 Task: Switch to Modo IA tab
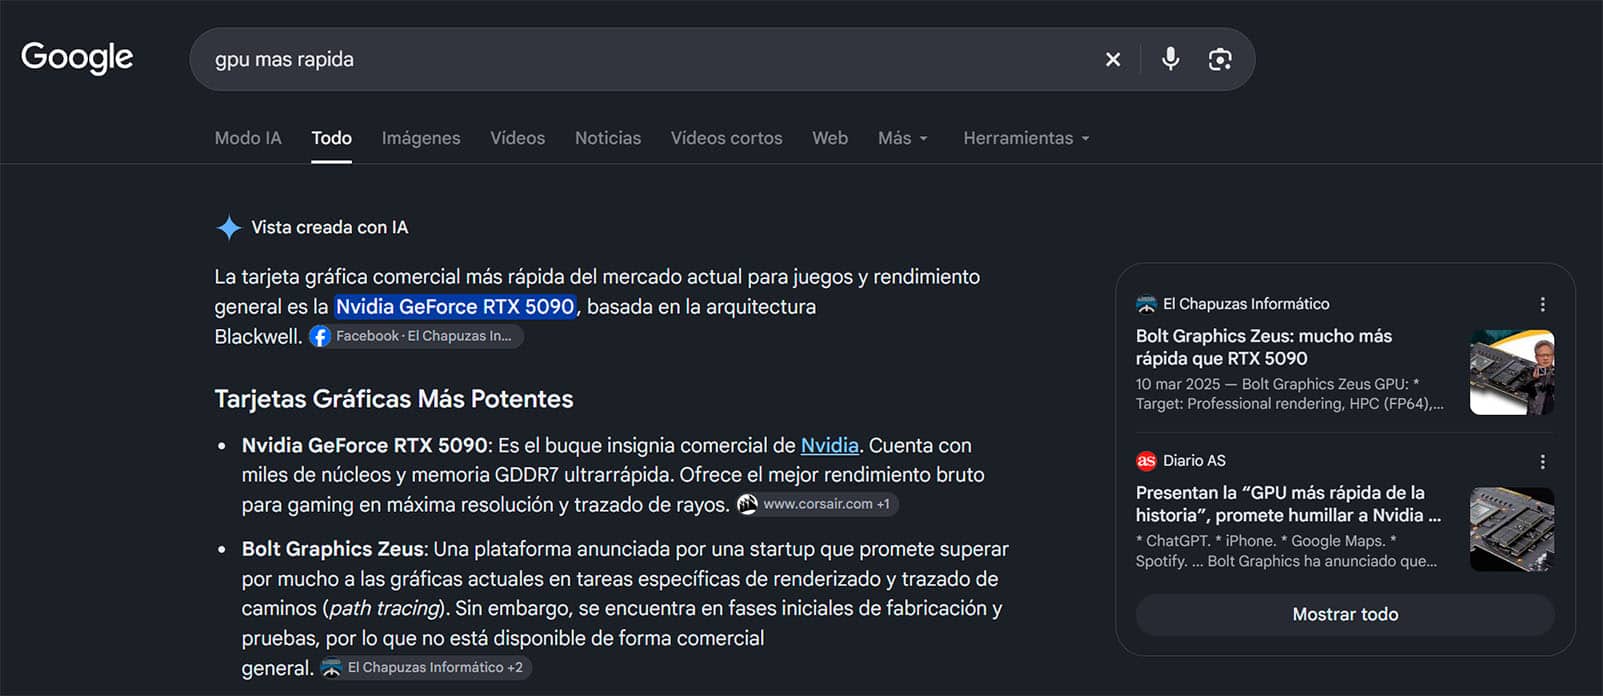[x=248, y=138]
